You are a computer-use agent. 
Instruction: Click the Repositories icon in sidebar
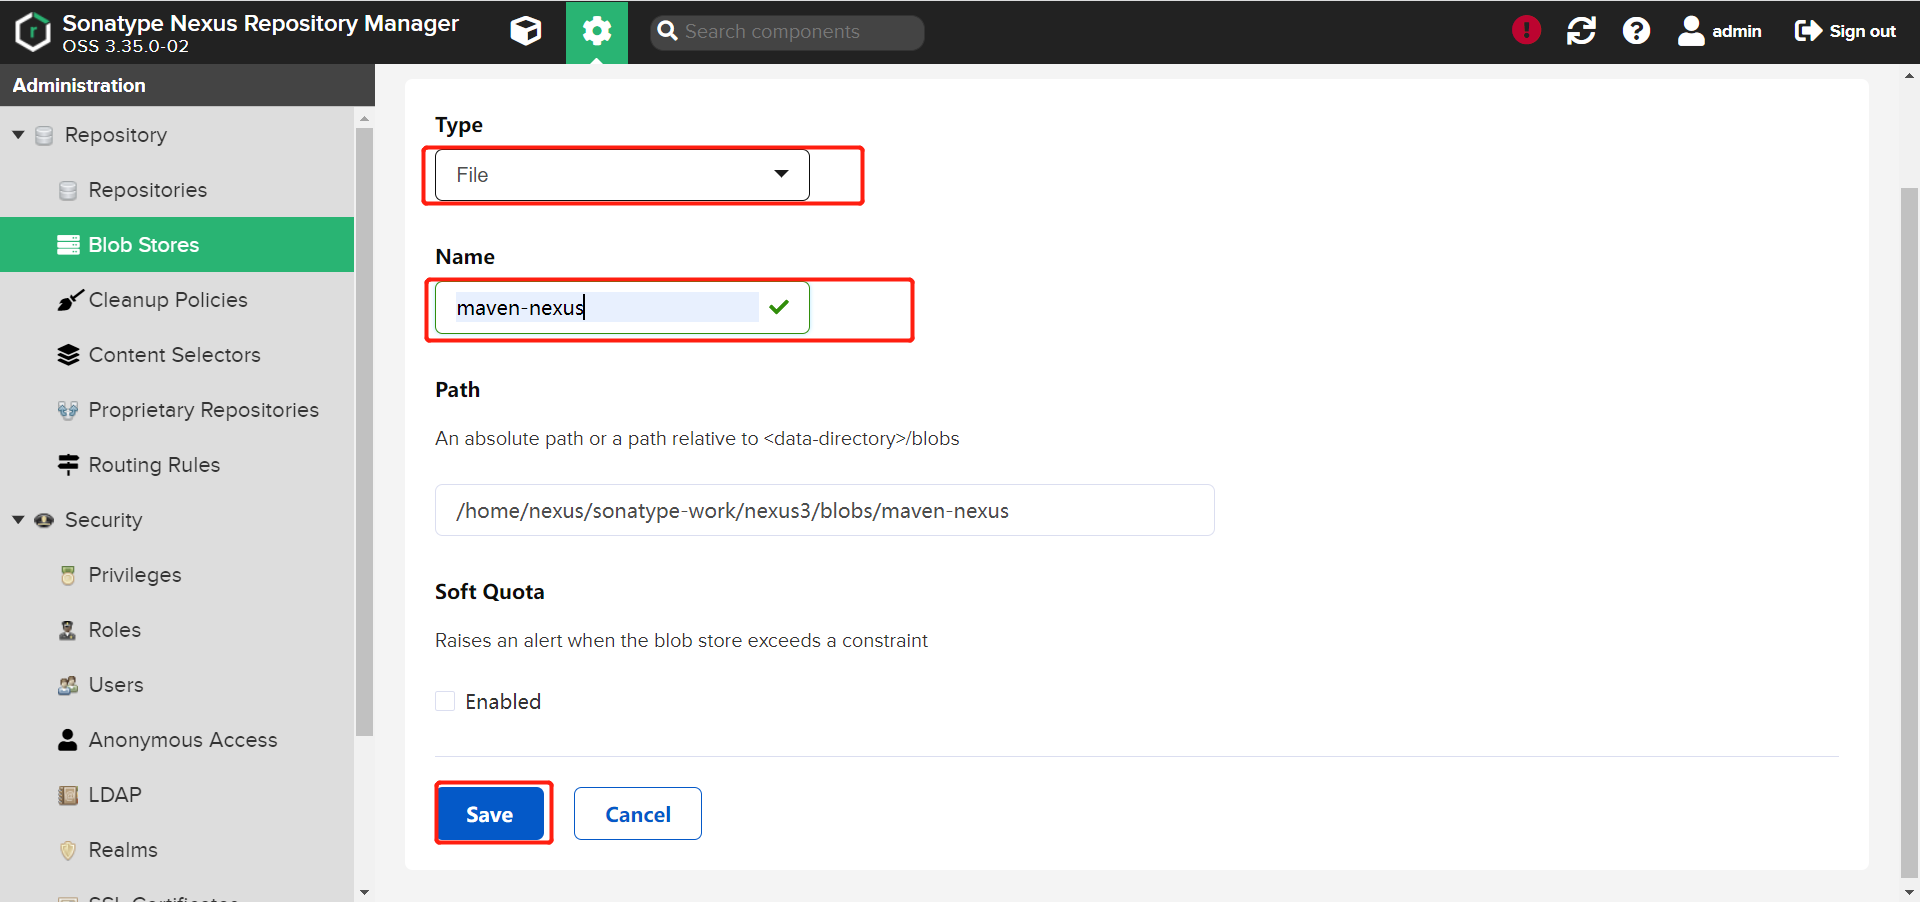68,190
